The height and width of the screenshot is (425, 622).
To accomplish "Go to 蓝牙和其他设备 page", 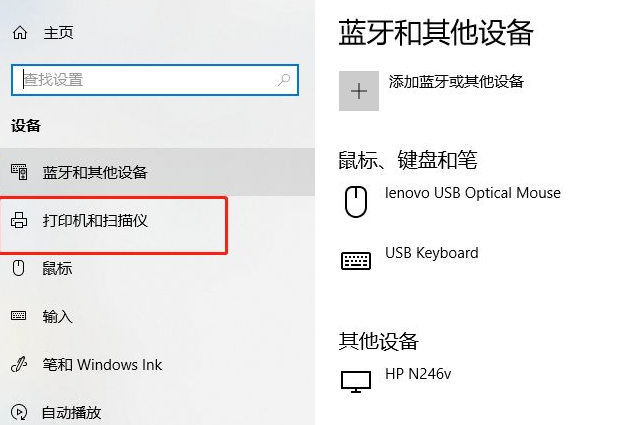I will point(95,172).
